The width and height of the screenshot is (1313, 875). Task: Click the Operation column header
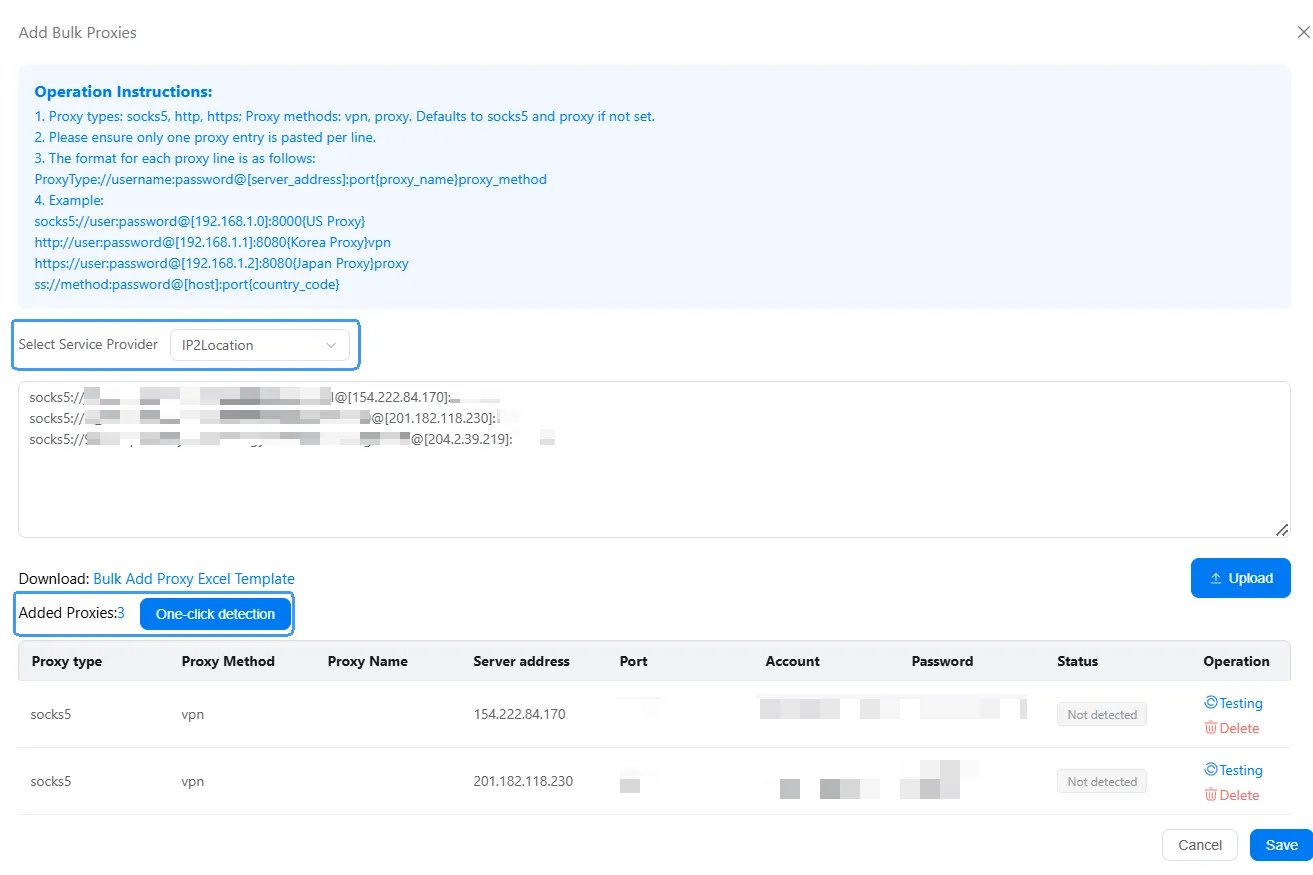coord(1236,661)
